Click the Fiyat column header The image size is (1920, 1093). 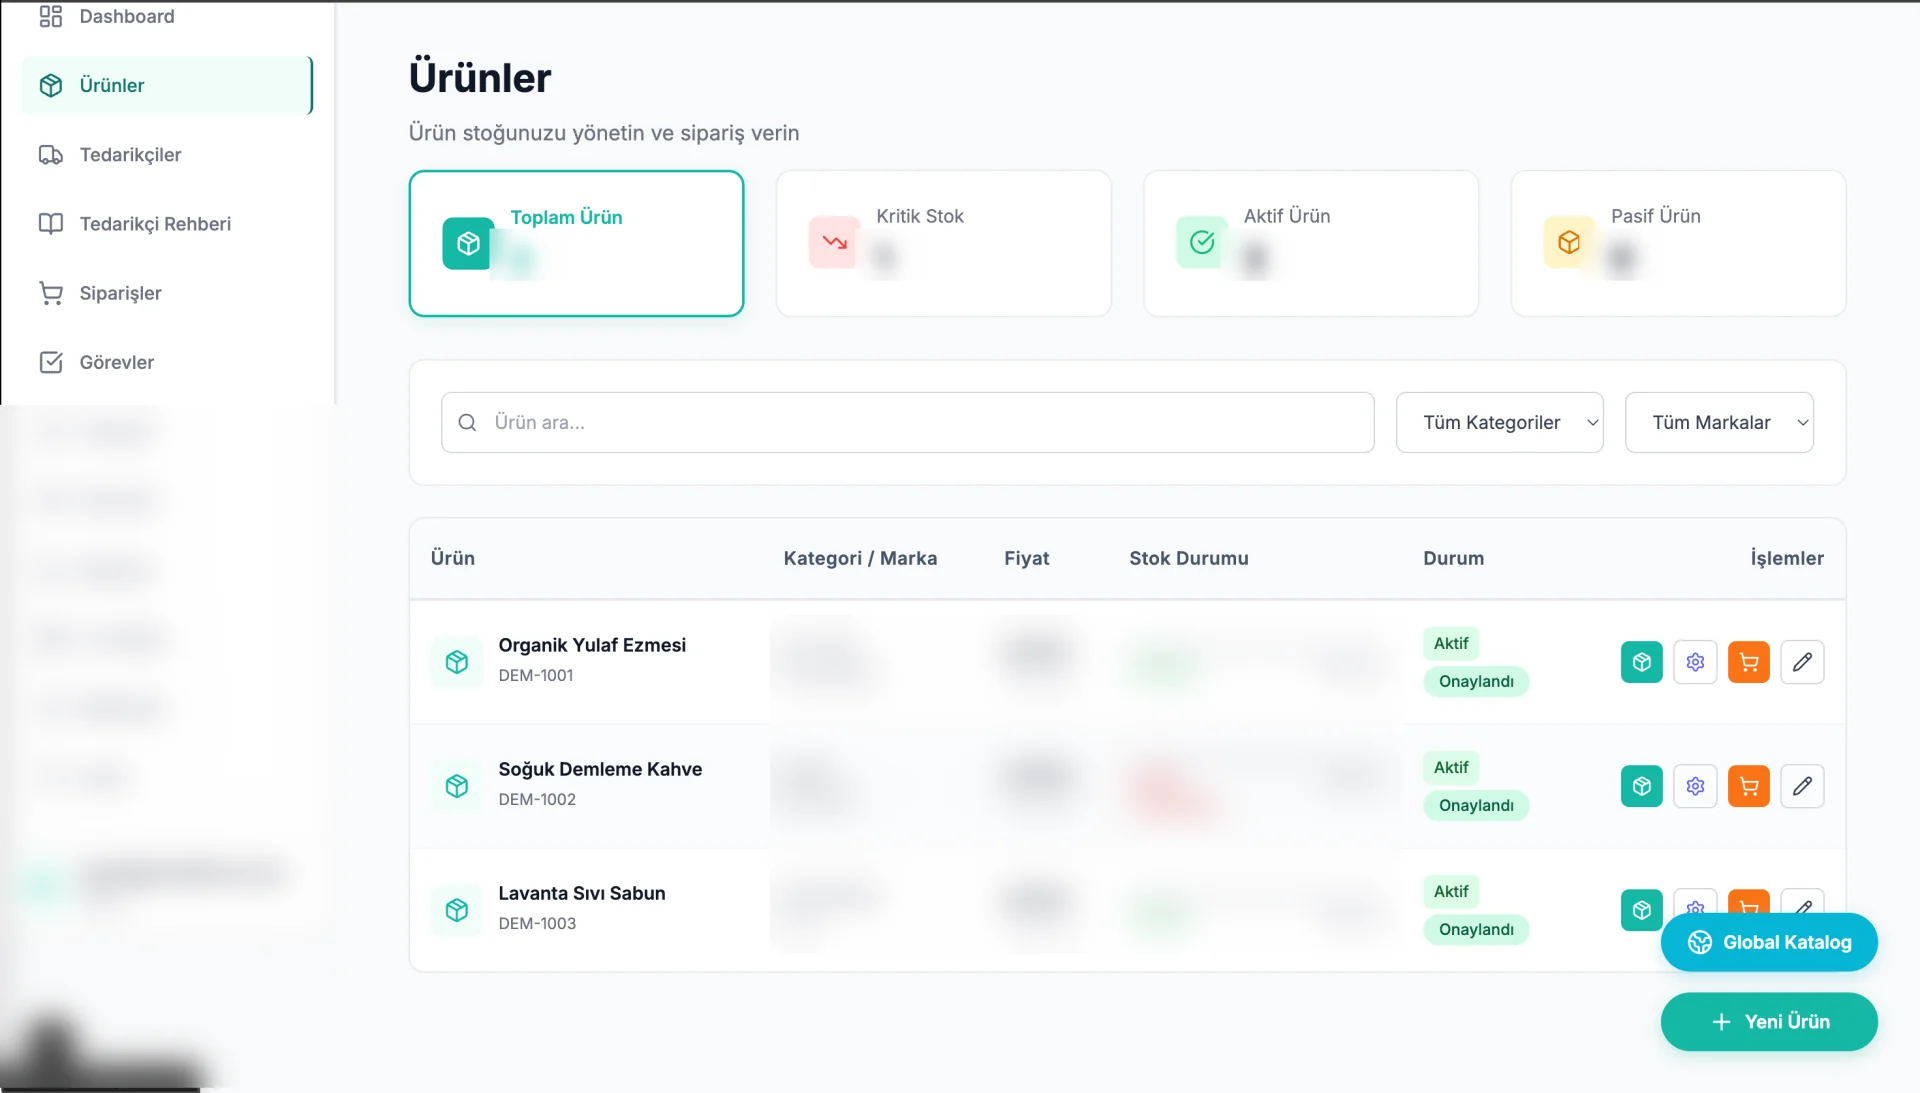(x=1026, y=558)
